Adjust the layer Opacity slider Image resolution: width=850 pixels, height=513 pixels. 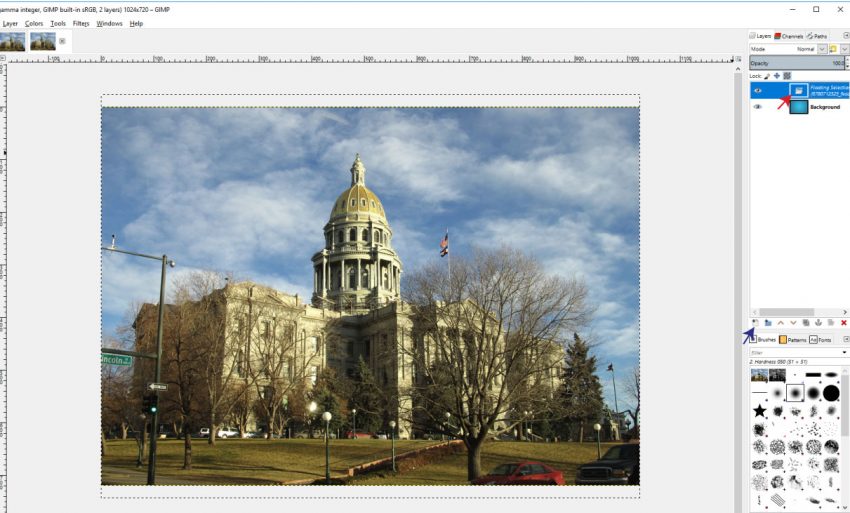pos(797,63)
